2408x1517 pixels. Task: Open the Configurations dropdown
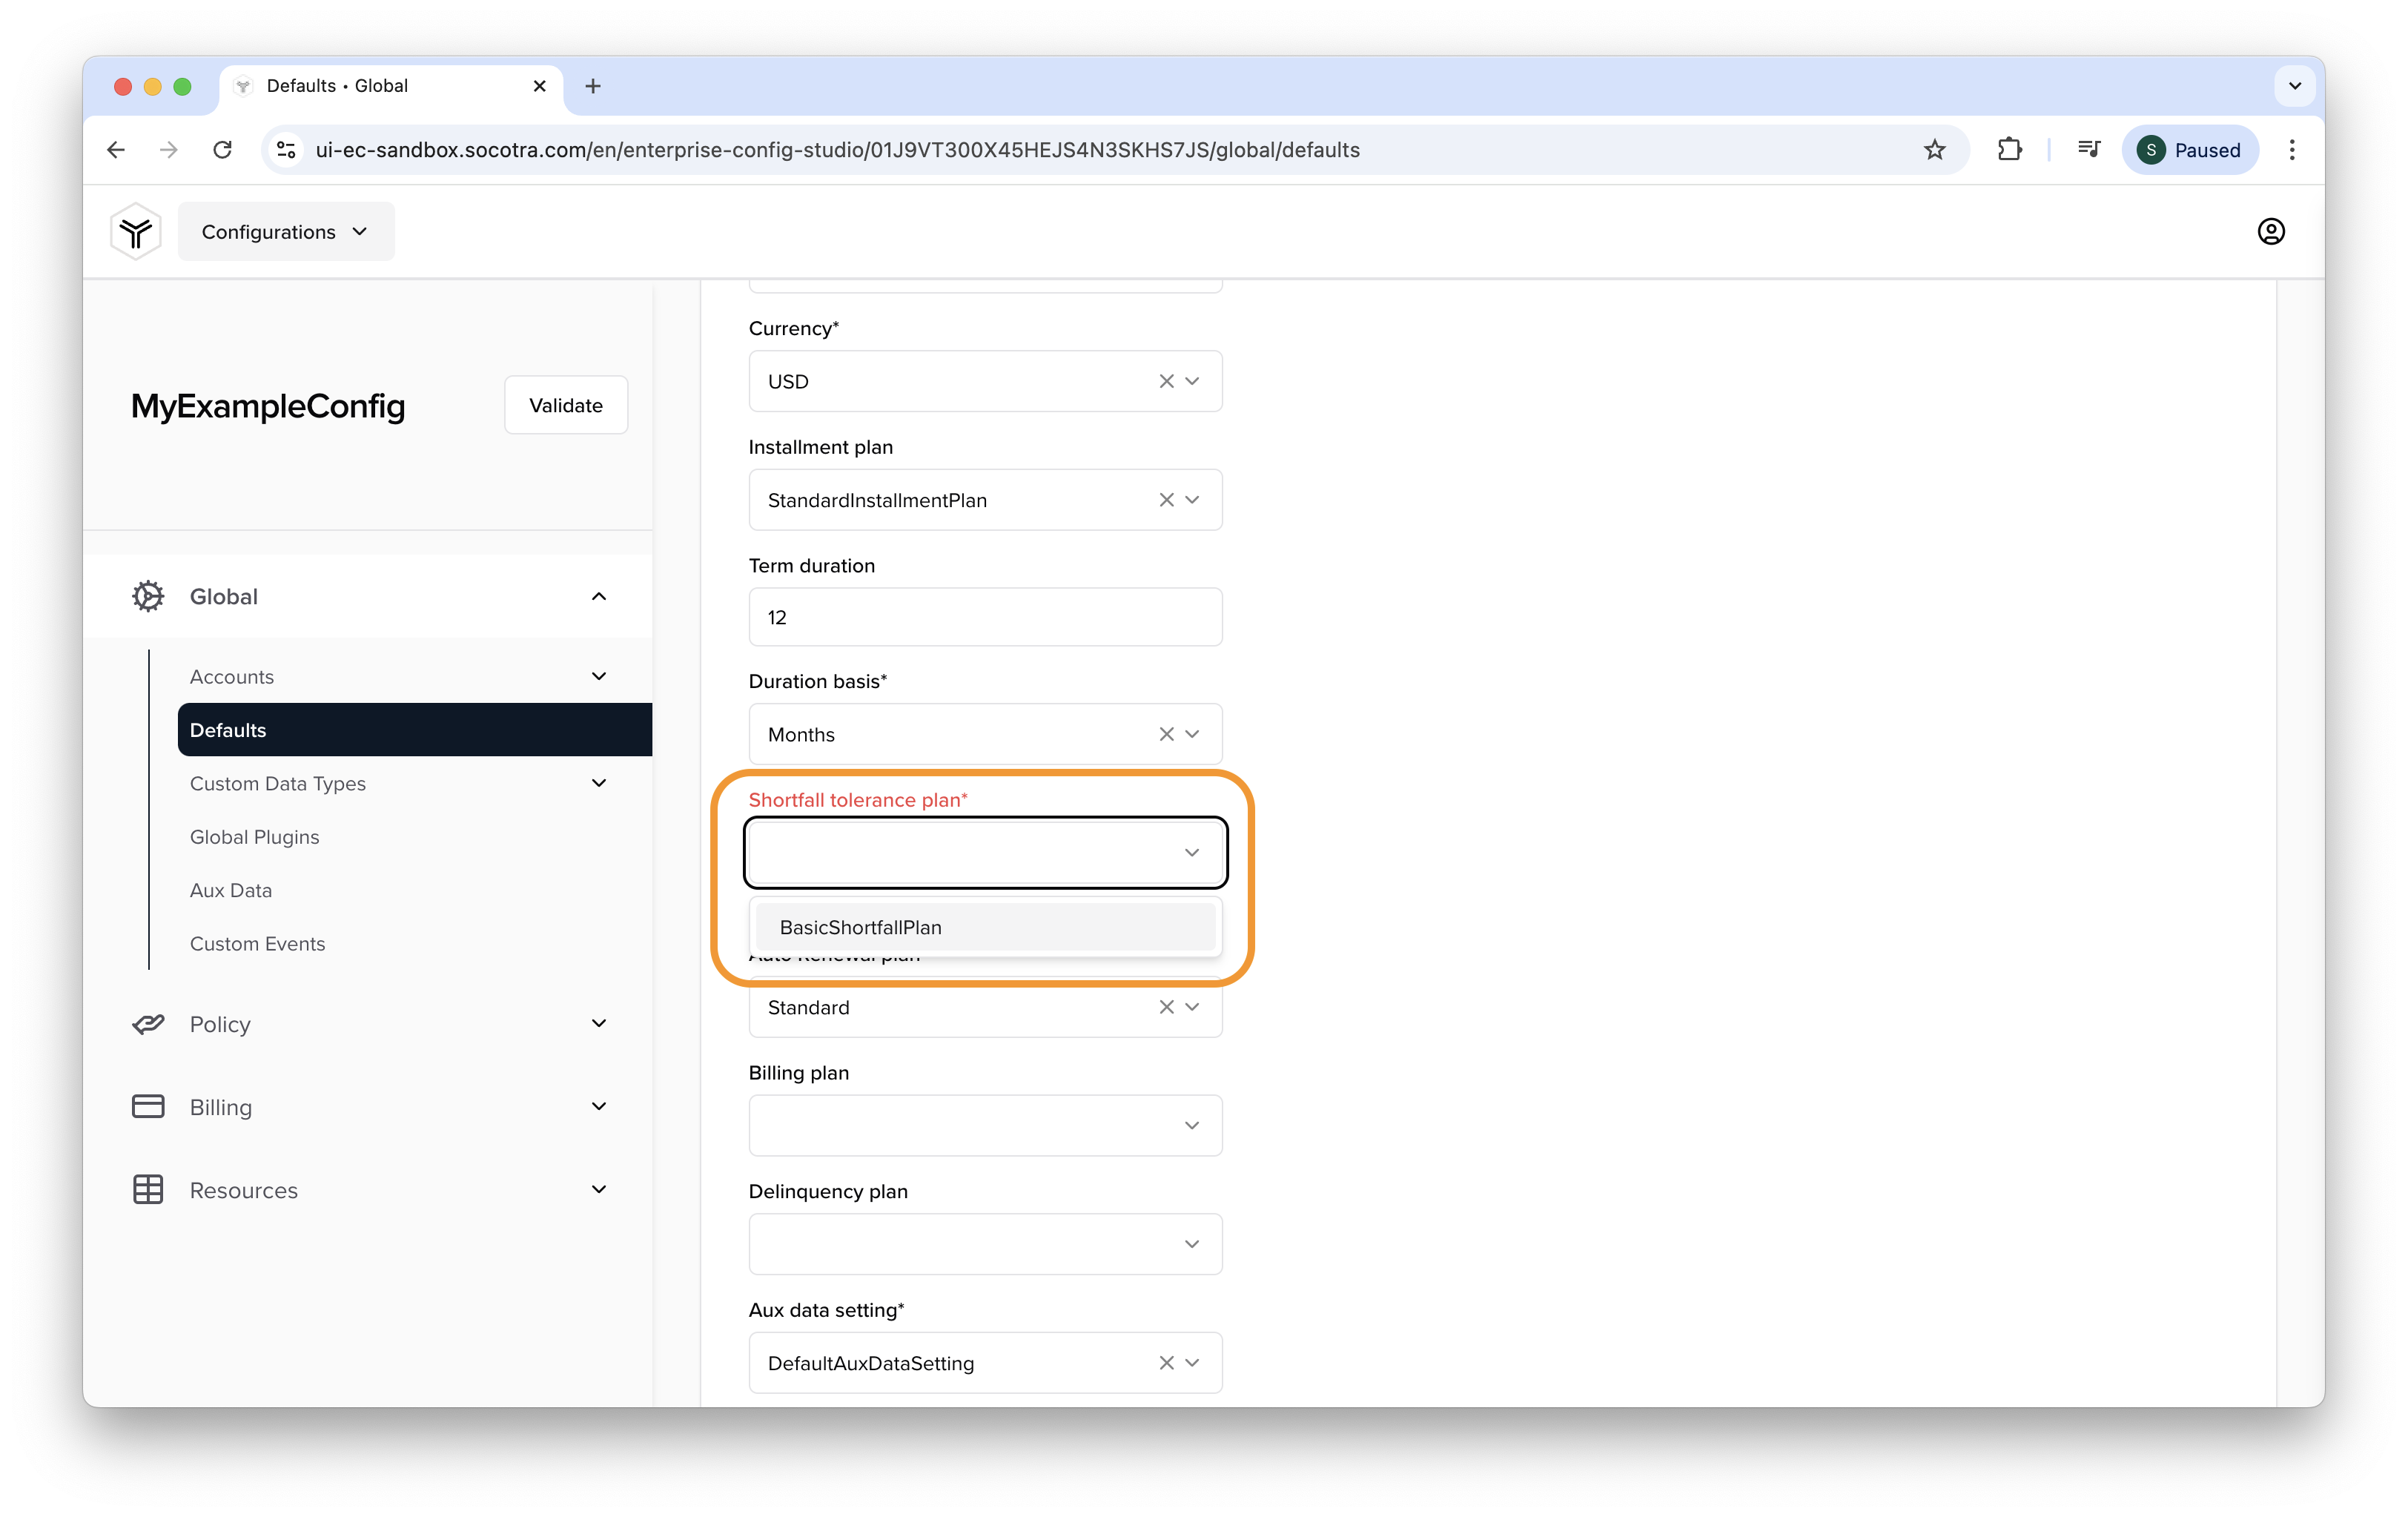pos(286,232)
